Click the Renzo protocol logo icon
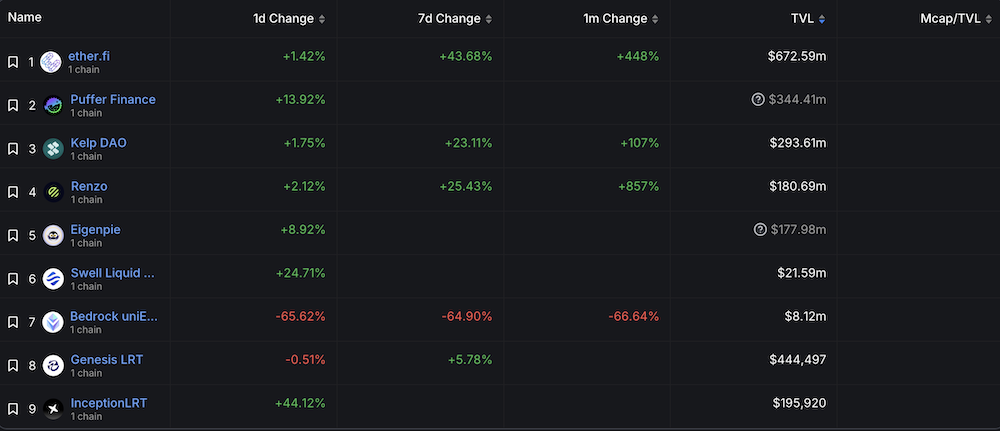This screenshot has width=1000, height=431. pyautogui.click(x=53, y=192)
